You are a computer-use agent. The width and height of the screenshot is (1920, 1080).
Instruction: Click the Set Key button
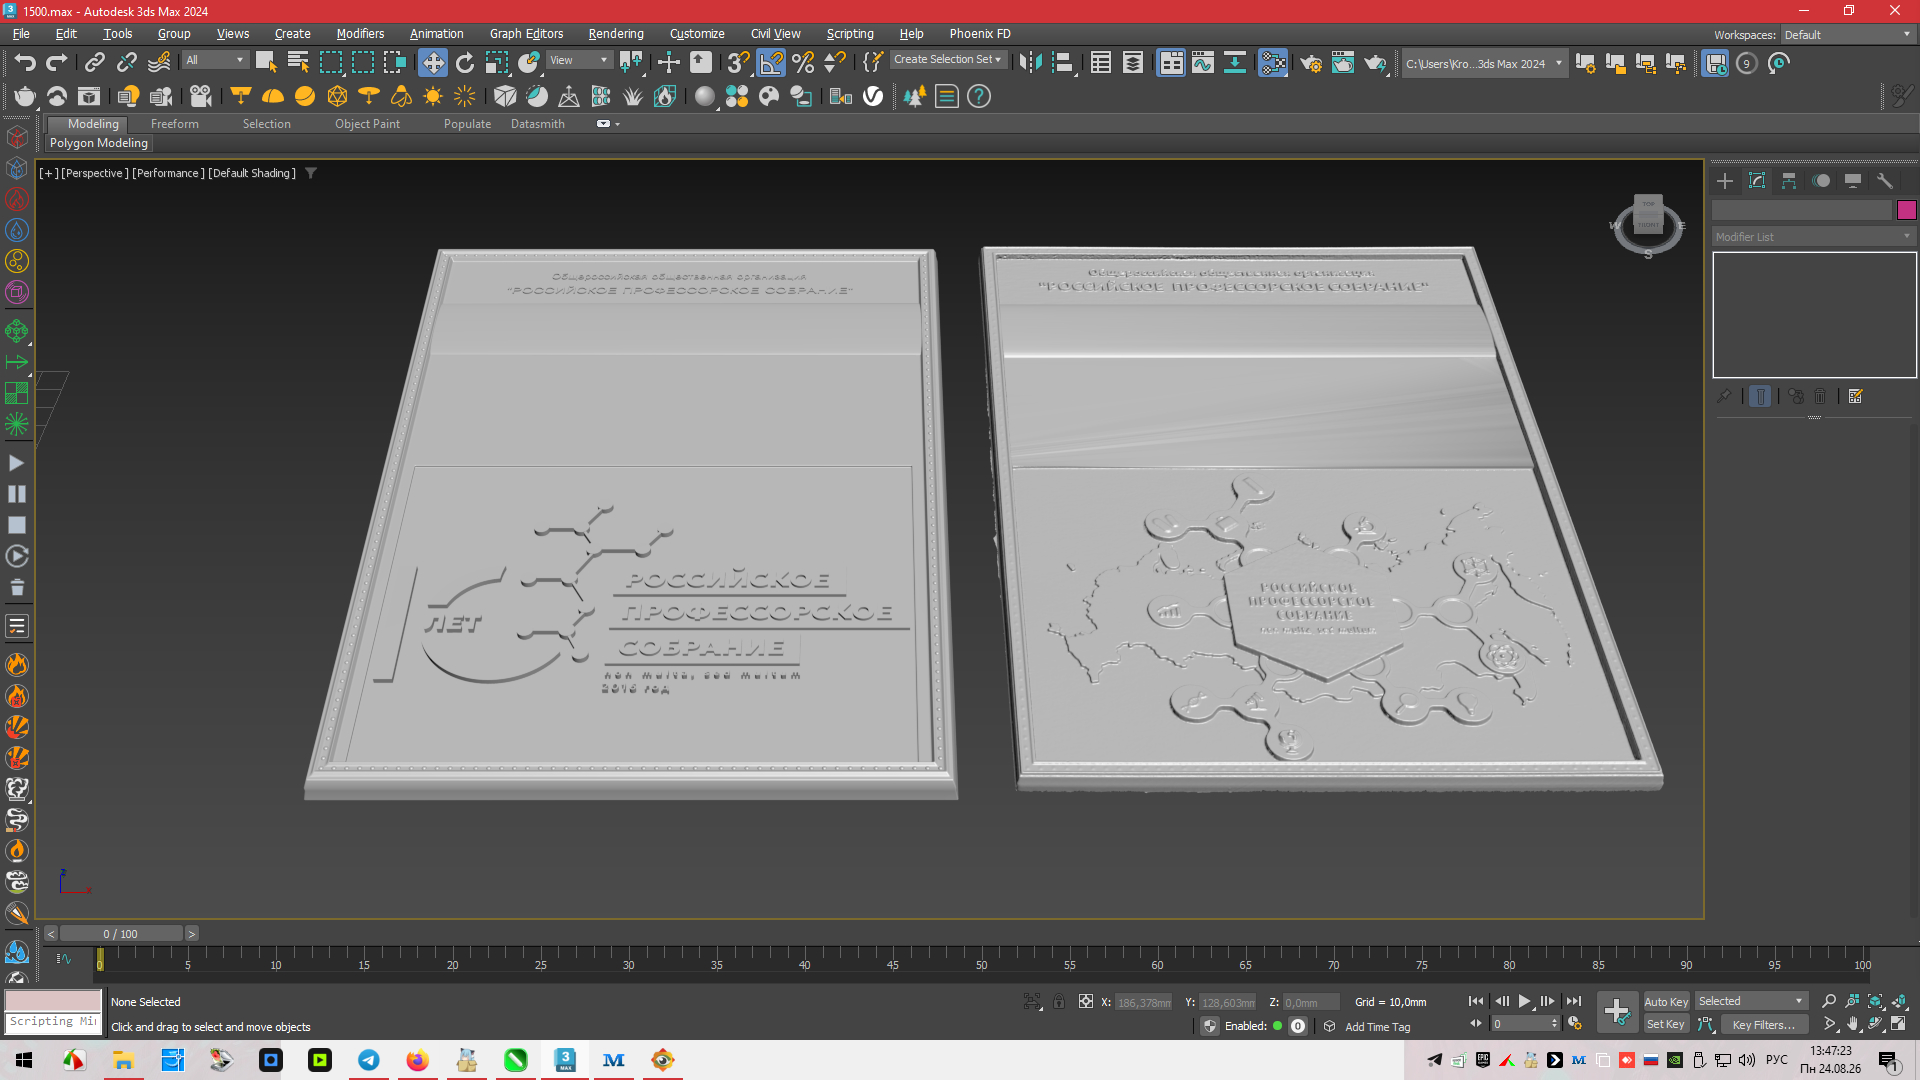pyautogui.click(x=1666, y=1024)
